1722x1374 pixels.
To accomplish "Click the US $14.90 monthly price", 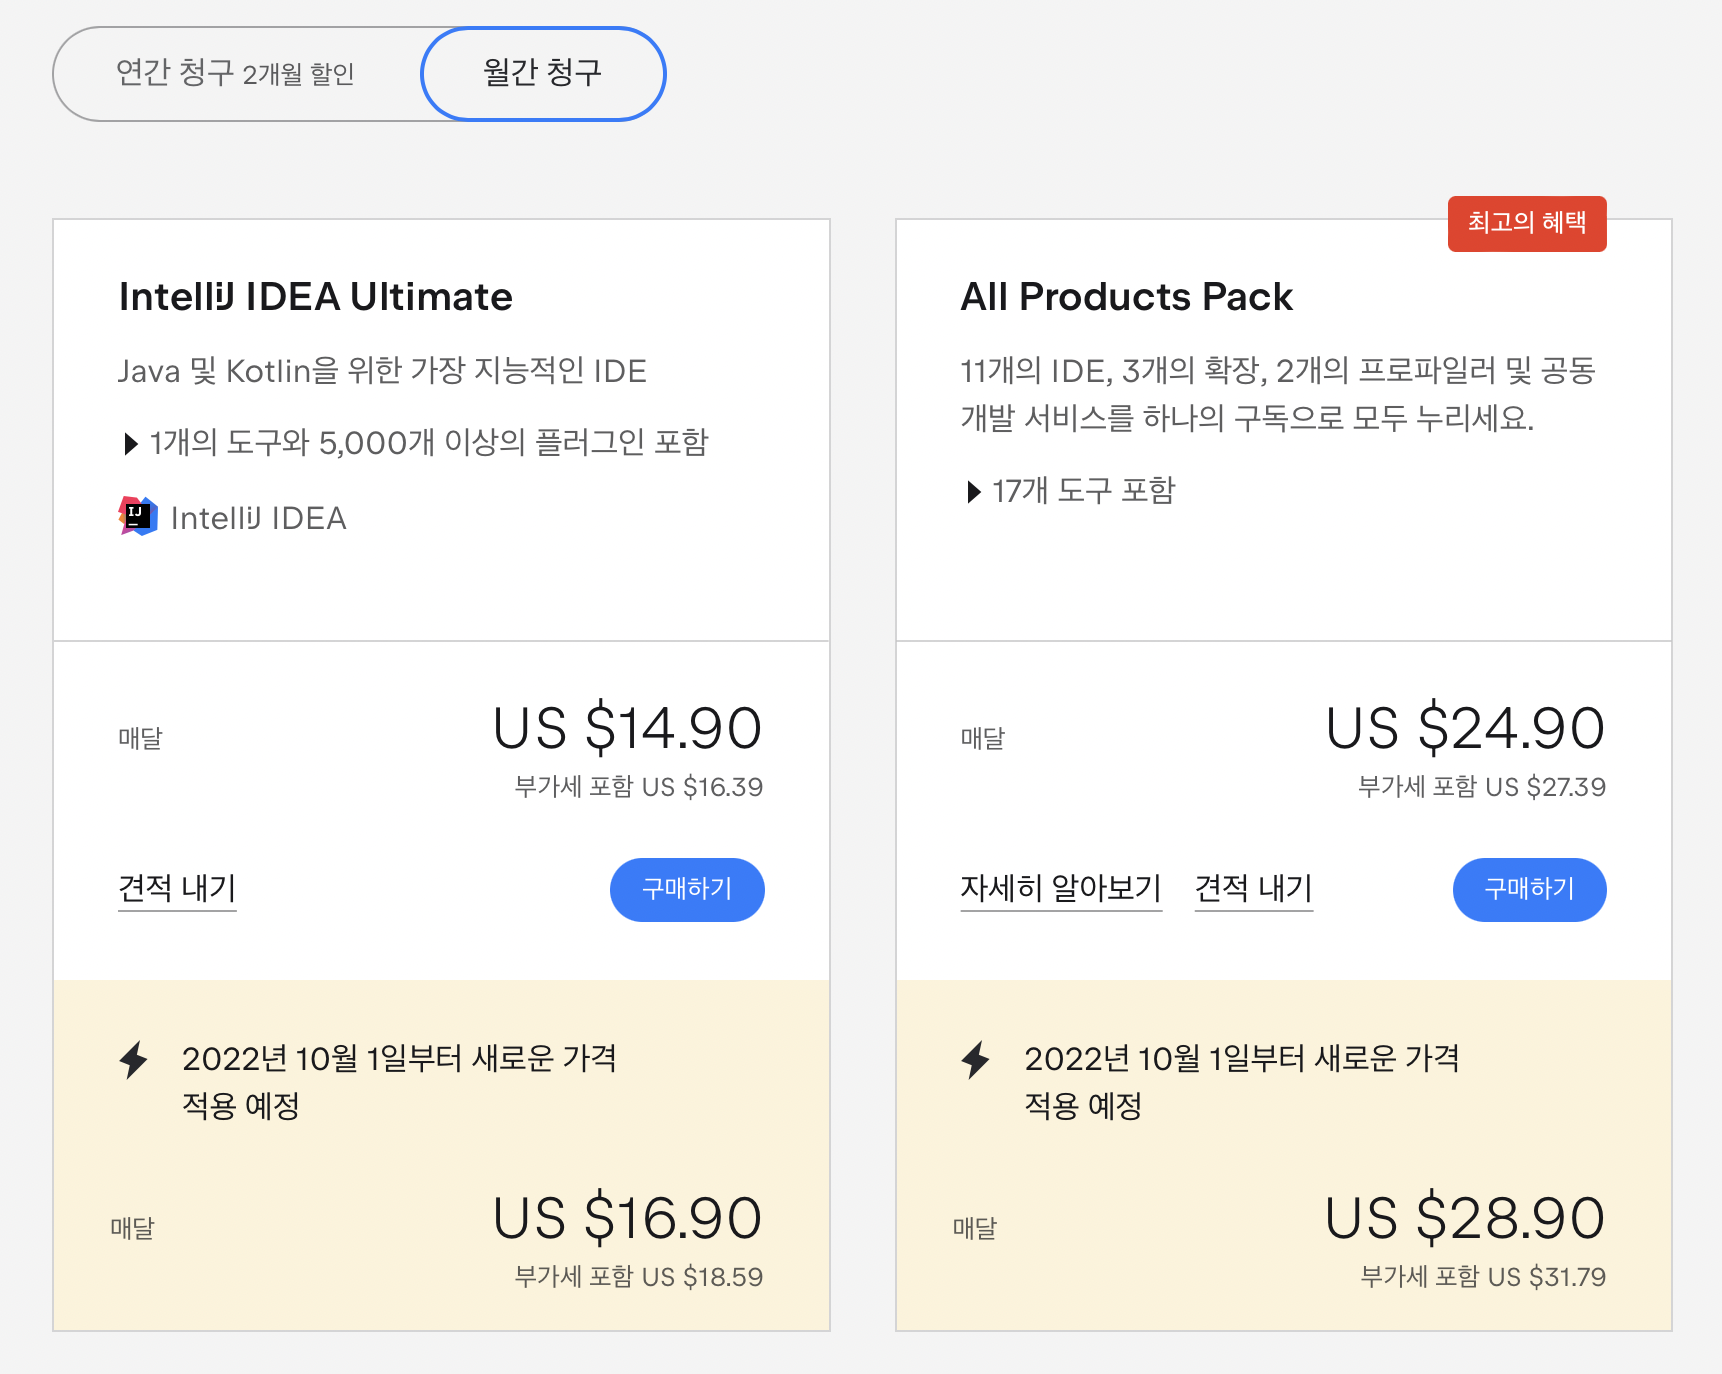I will point(627,728).
